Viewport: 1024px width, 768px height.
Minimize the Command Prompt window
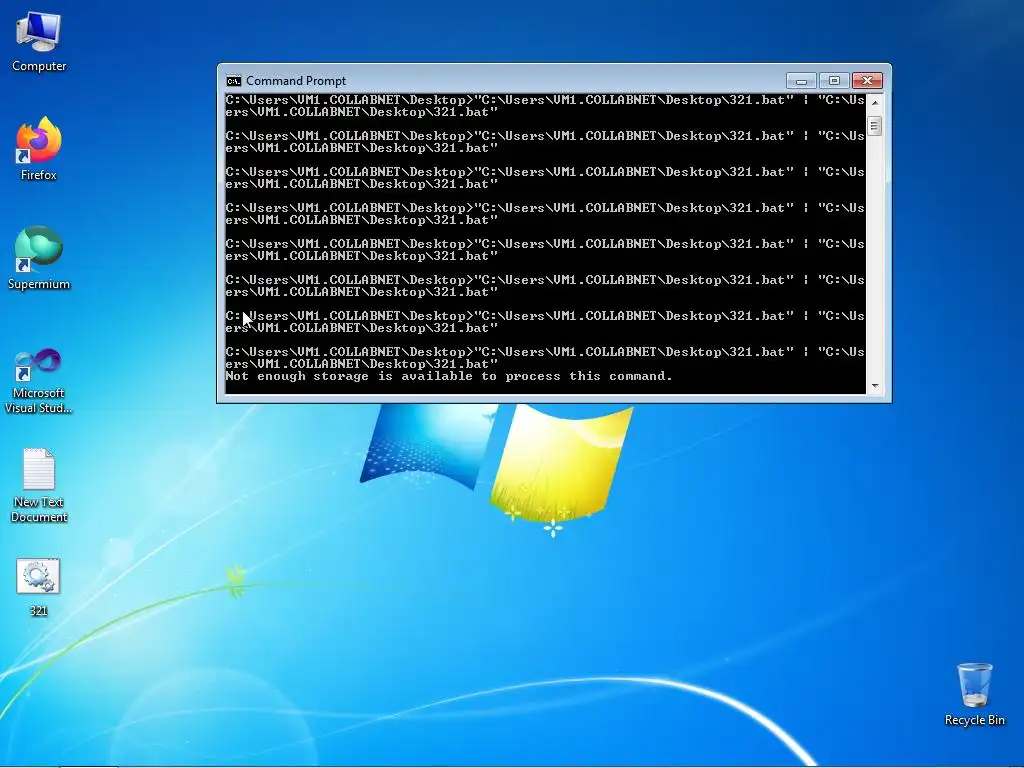tap(801, 81)
